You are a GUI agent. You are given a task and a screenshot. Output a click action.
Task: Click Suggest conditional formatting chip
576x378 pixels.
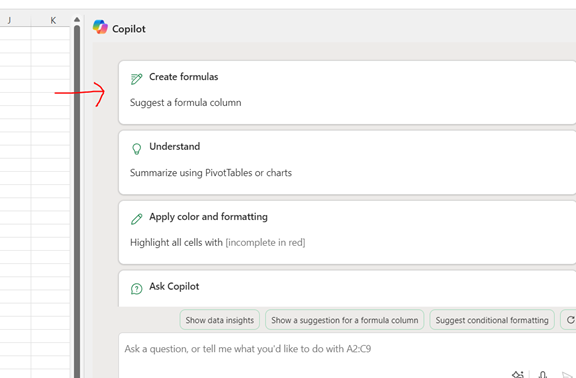(x=492, y=320)
